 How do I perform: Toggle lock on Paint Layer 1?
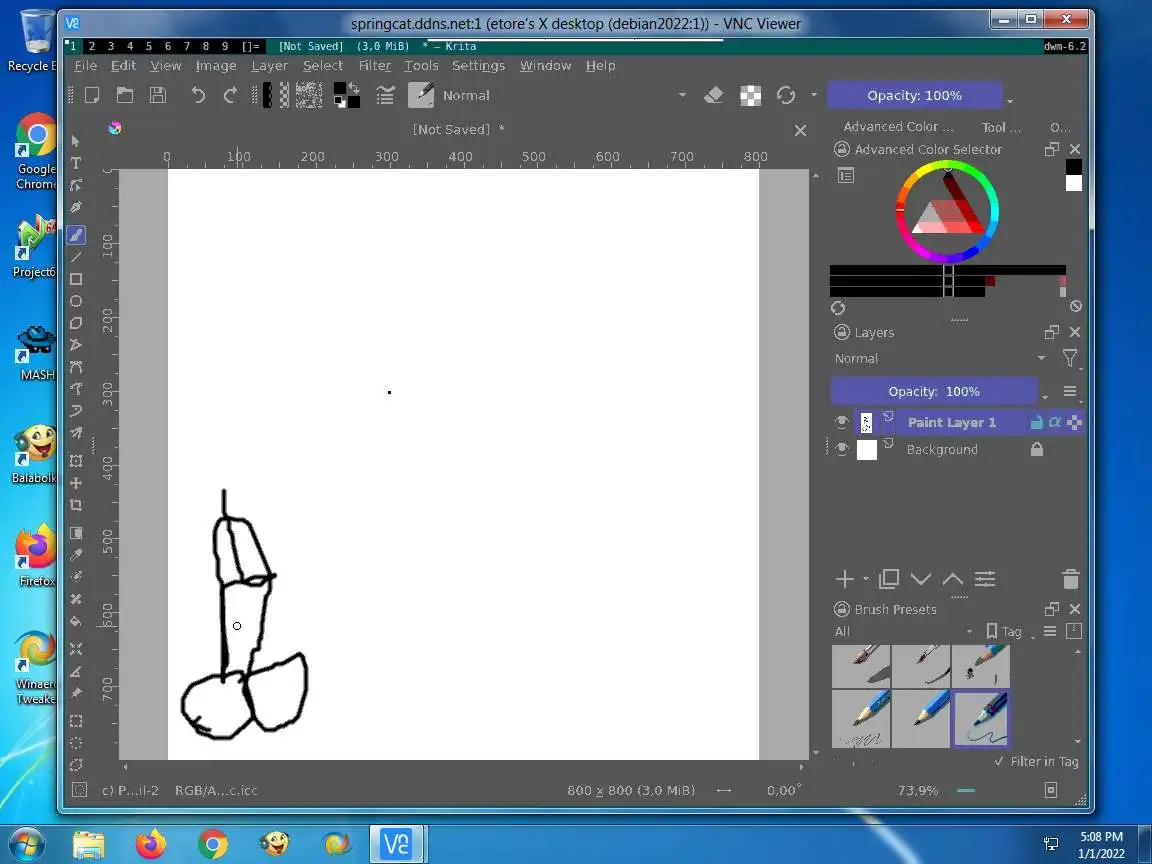[x=1037, y=422]
